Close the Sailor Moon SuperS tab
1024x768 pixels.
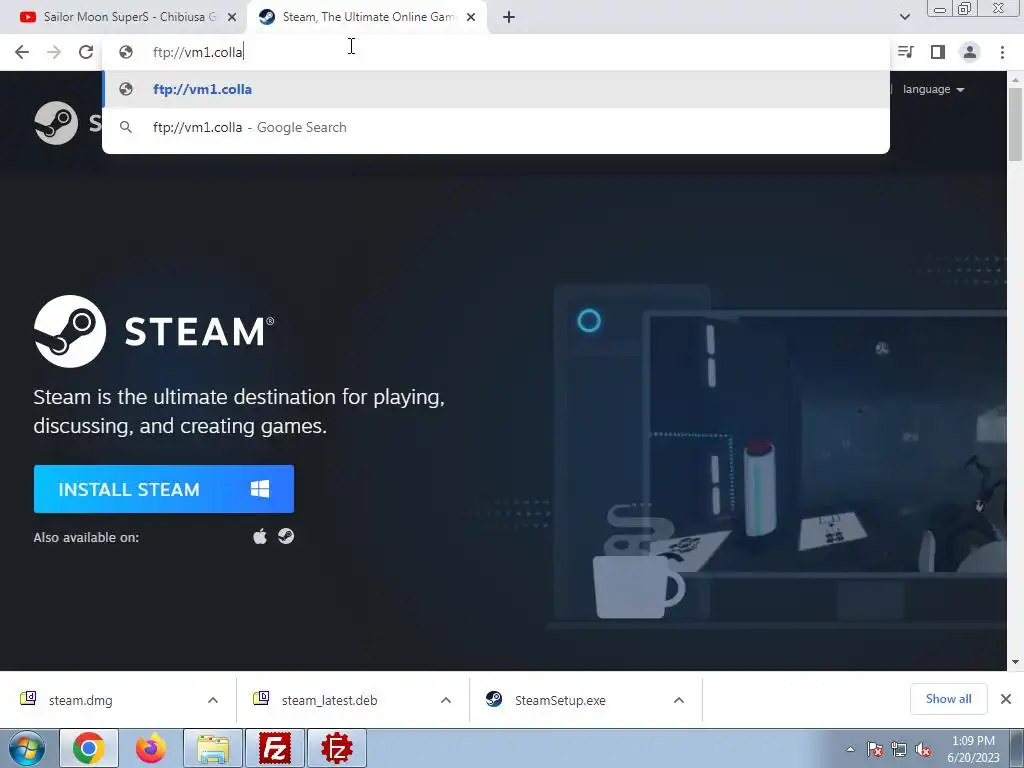click(x=232, y=18)
